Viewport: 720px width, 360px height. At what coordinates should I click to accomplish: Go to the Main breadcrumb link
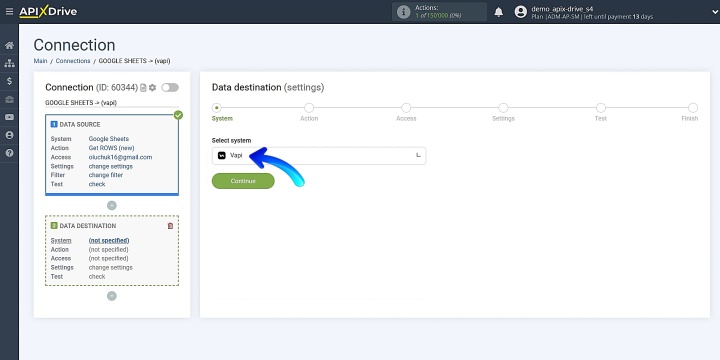click(40, 61)
